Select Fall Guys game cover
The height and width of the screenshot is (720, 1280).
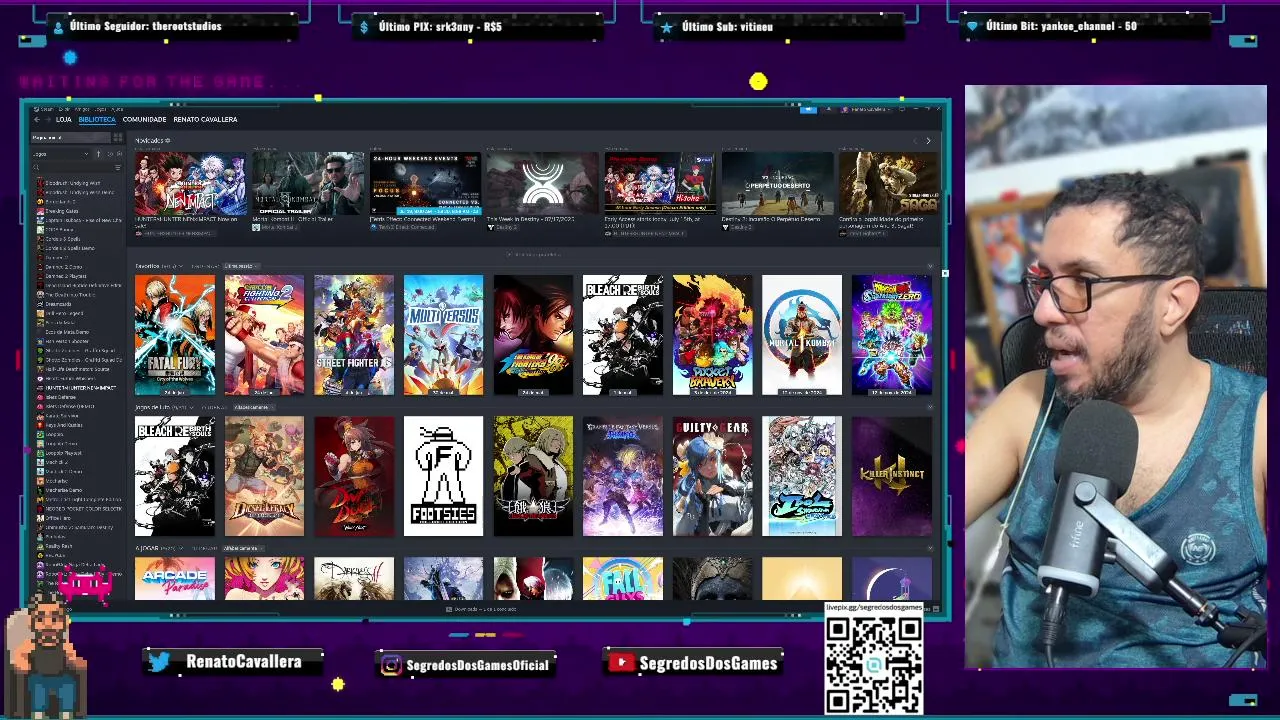623,579
